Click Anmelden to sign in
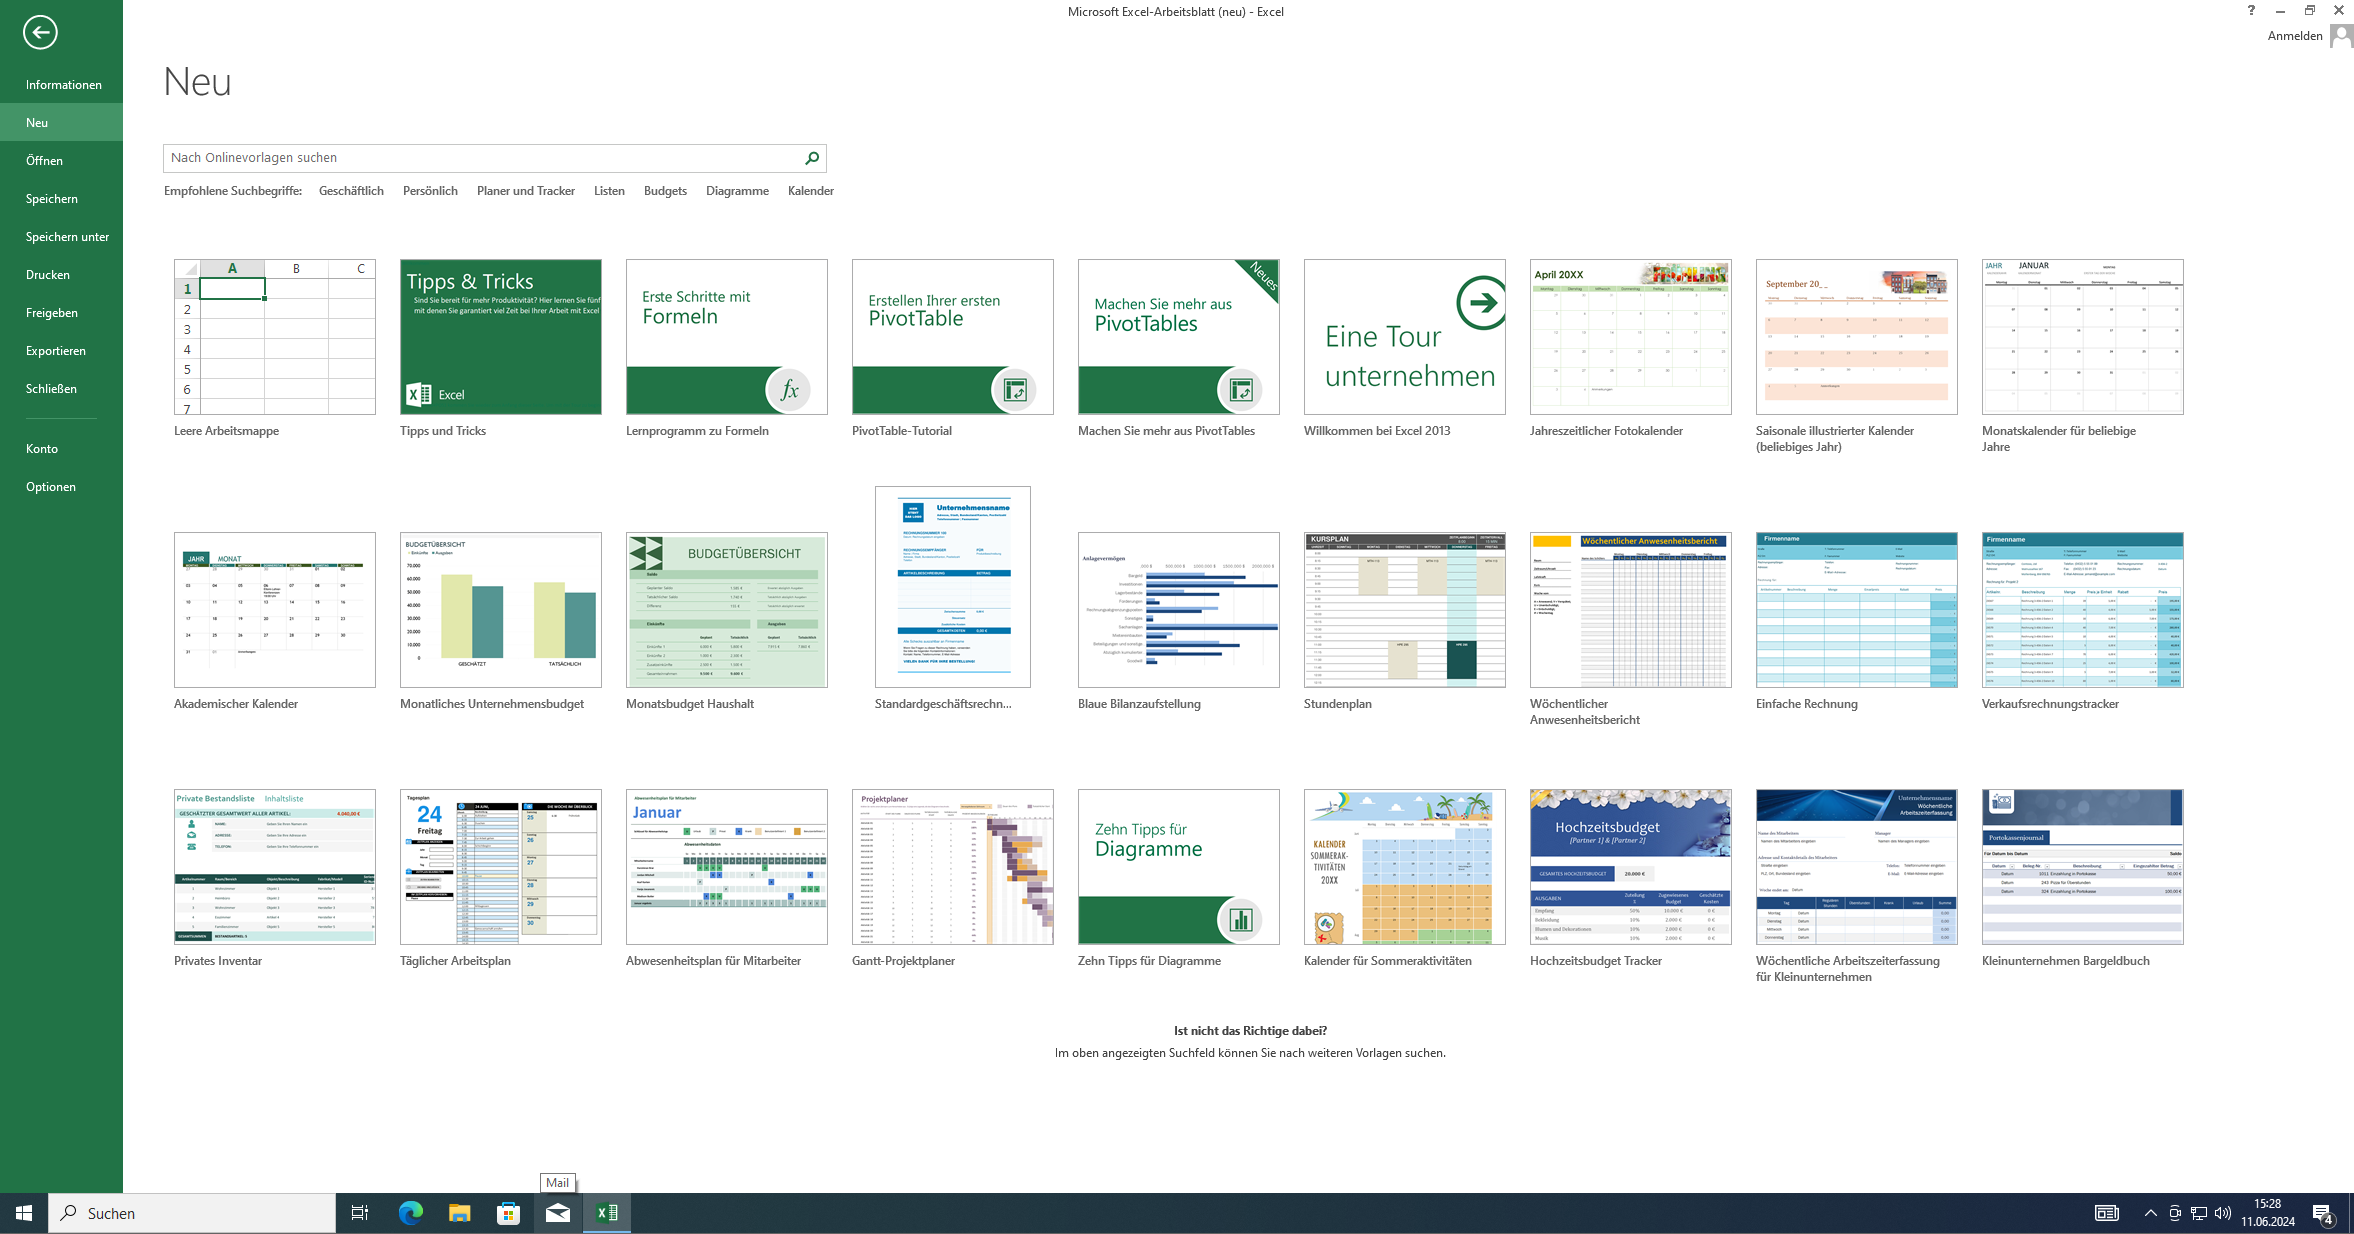 [2294, 36]
